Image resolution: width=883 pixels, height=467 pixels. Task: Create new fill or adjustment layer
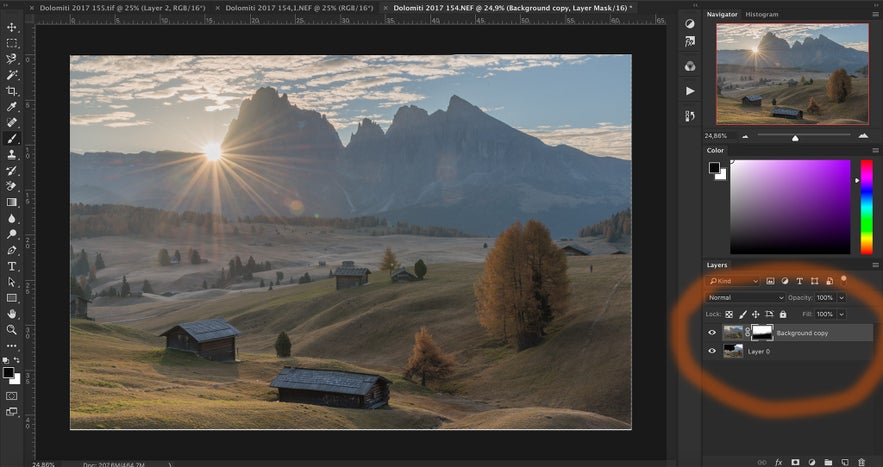(811, 462)
